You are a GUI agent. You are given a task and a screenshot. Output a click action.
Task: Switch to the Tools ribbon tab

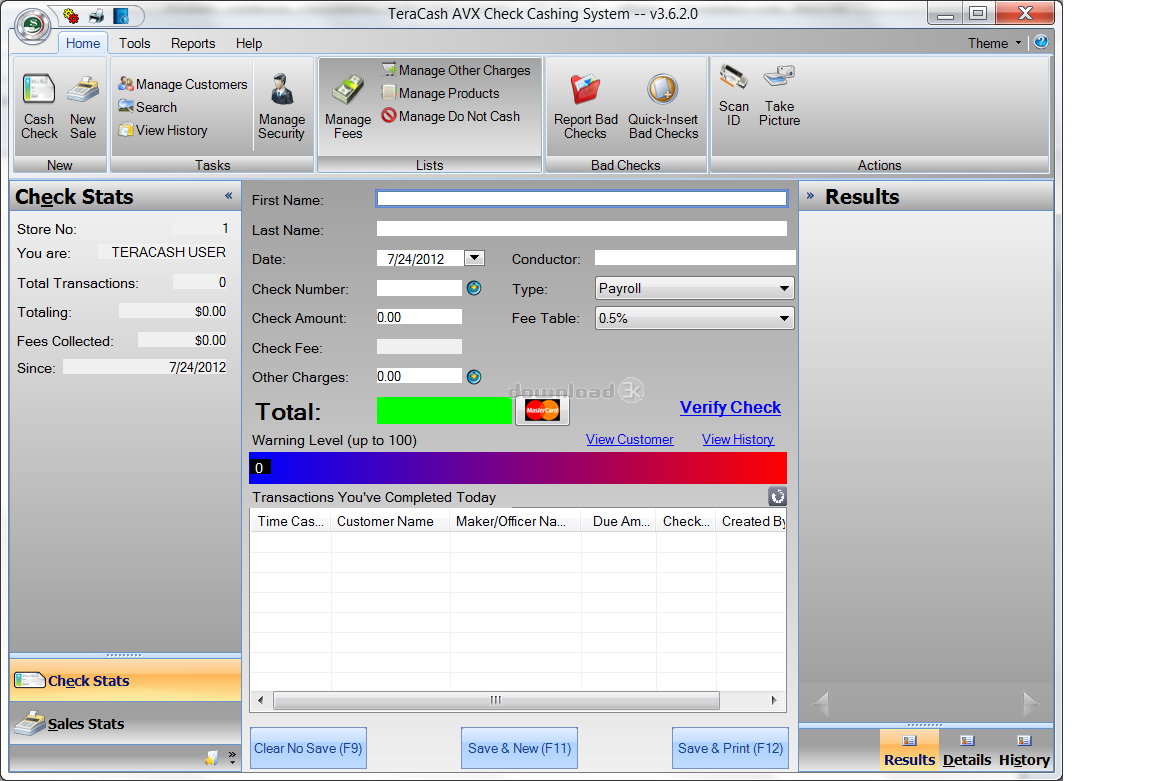click(134, 43)
